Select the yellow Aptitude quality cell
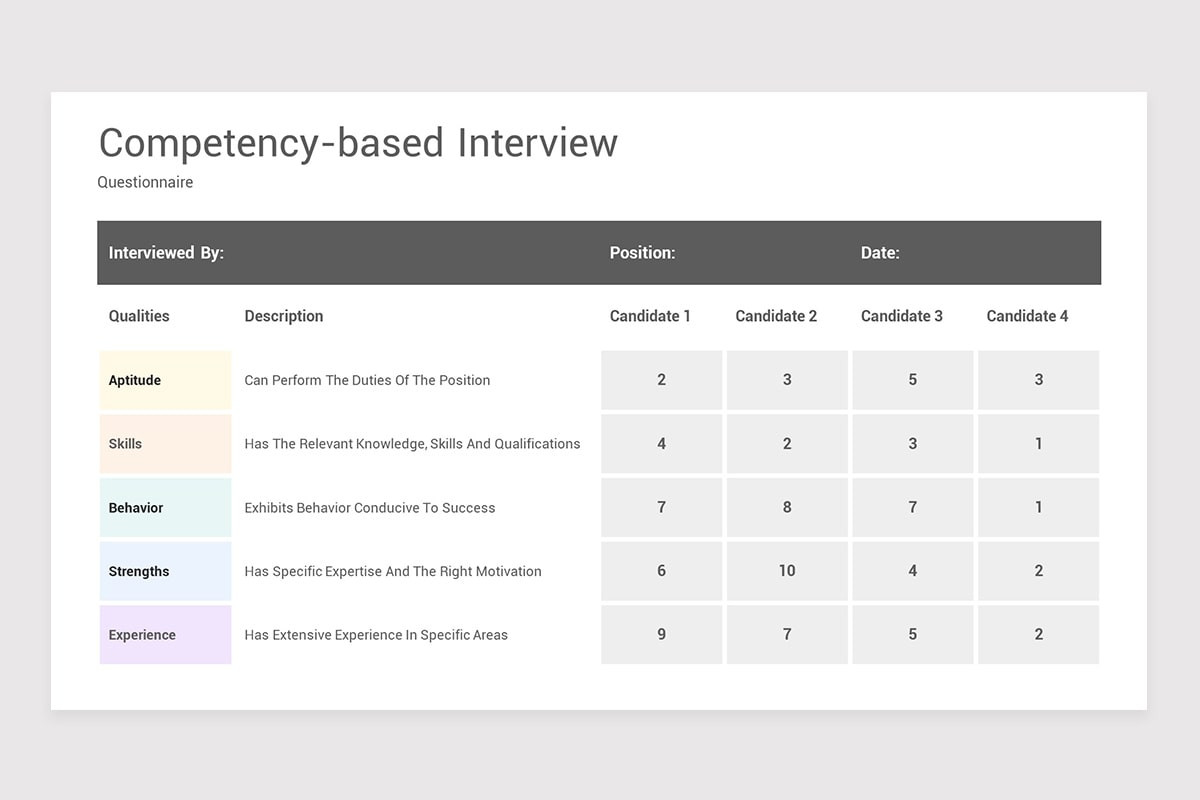This screenshot has width=1200, height=800. [165, 380]
